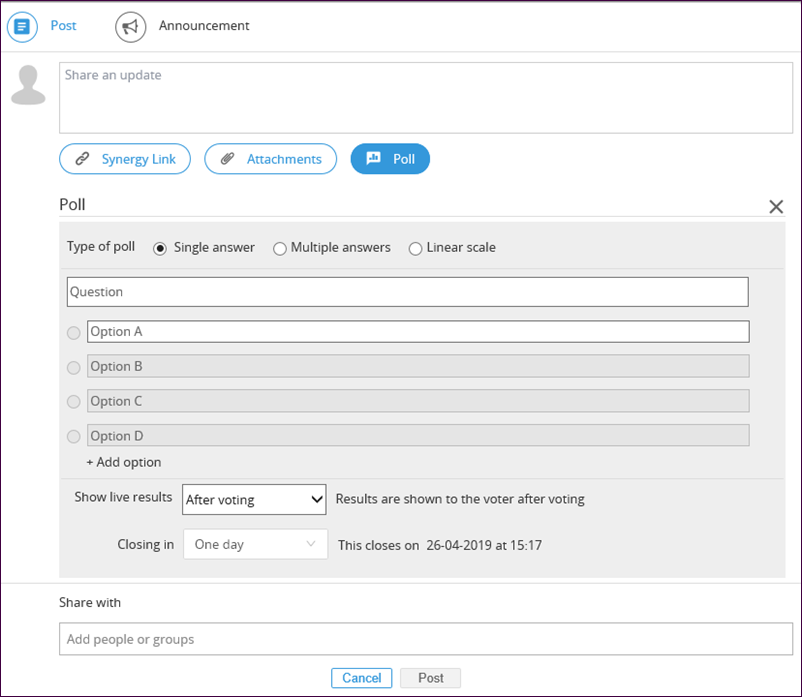Image resolution: width=802 pixels, height=697 pixels.
Task: Click the Question input field
Action: (408, 292)
